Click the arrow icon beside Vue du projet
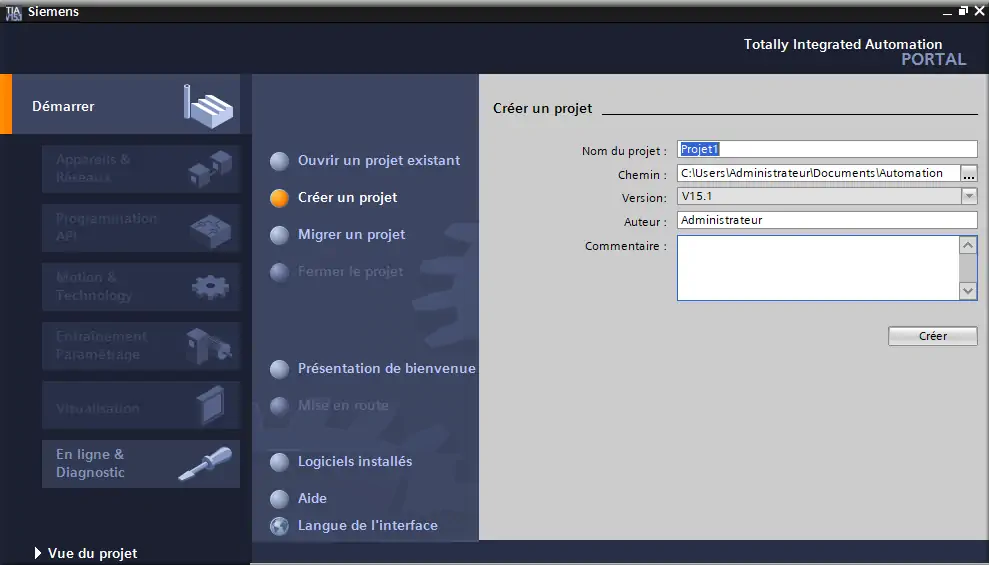The height and width of the screenshot is (565, 989). pos(38,554)
